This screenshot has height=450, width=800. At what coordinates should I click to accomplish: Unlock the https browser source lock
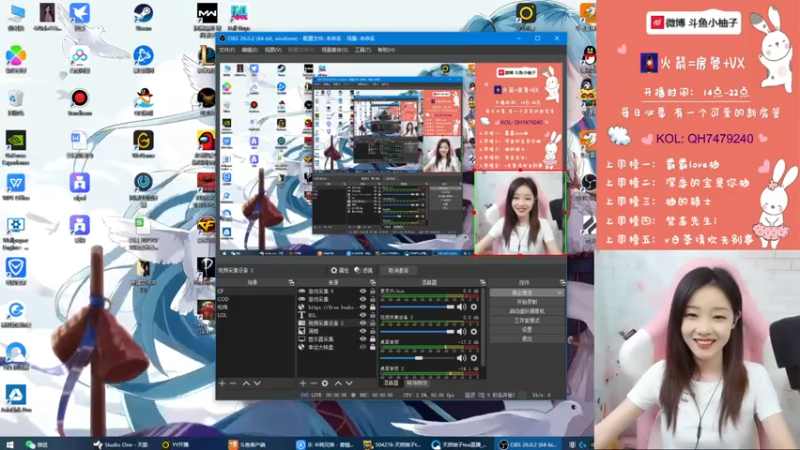(x=372, y=307)
